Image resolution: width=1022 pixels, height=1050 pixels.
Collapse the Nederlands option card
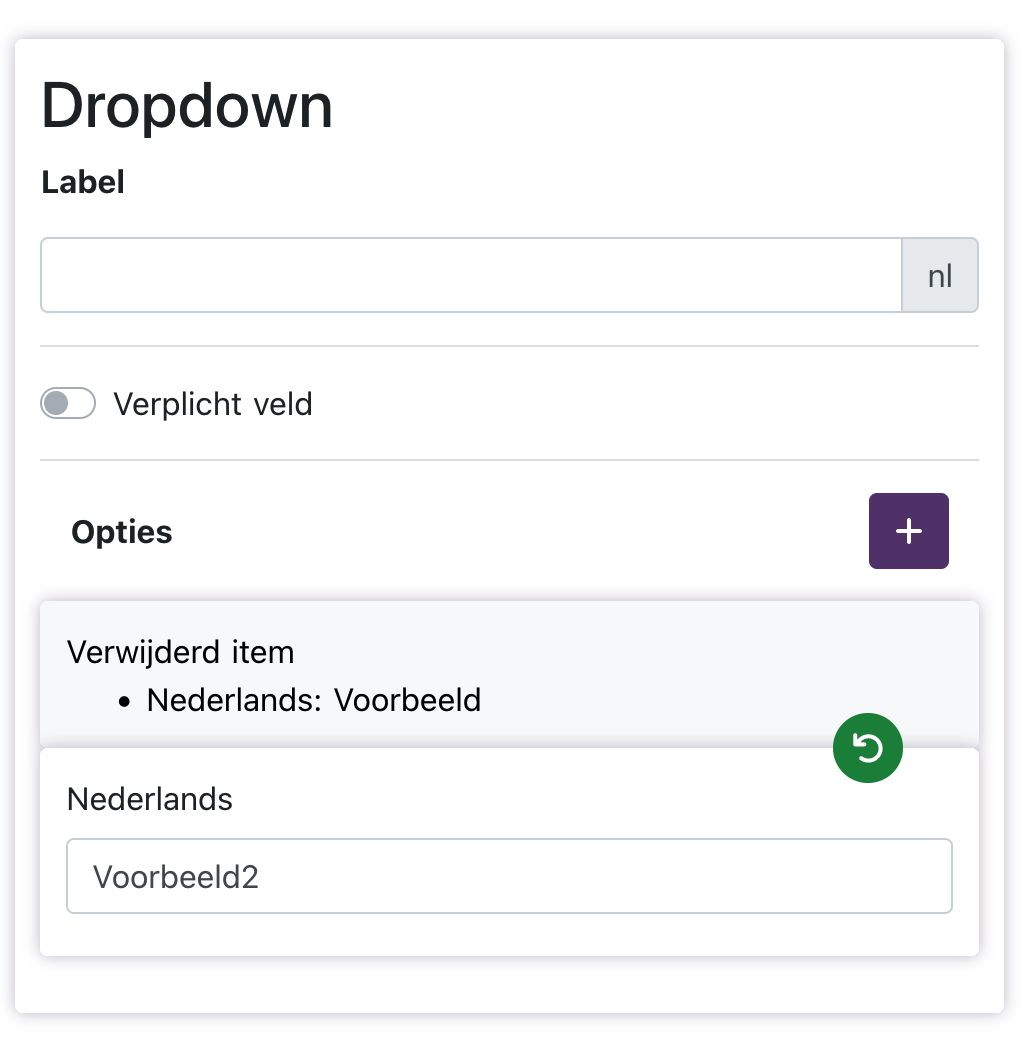click(x=148, y=799)
